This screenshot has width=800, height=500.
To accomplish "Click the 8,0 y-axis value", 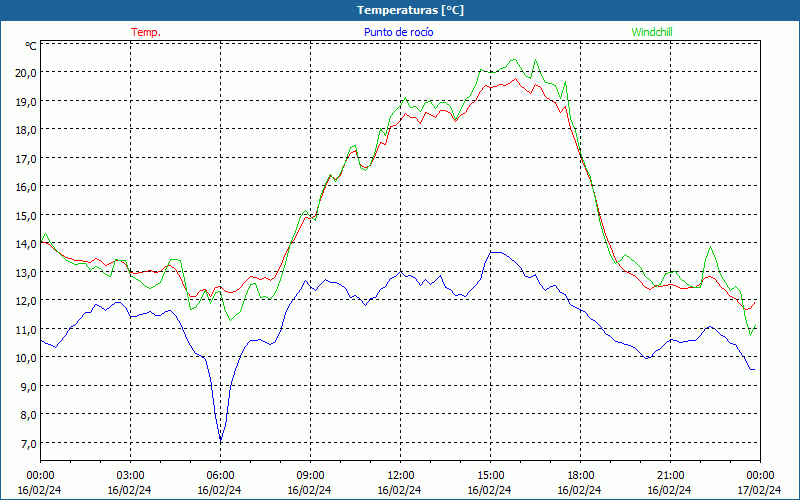I will (29, 414).
